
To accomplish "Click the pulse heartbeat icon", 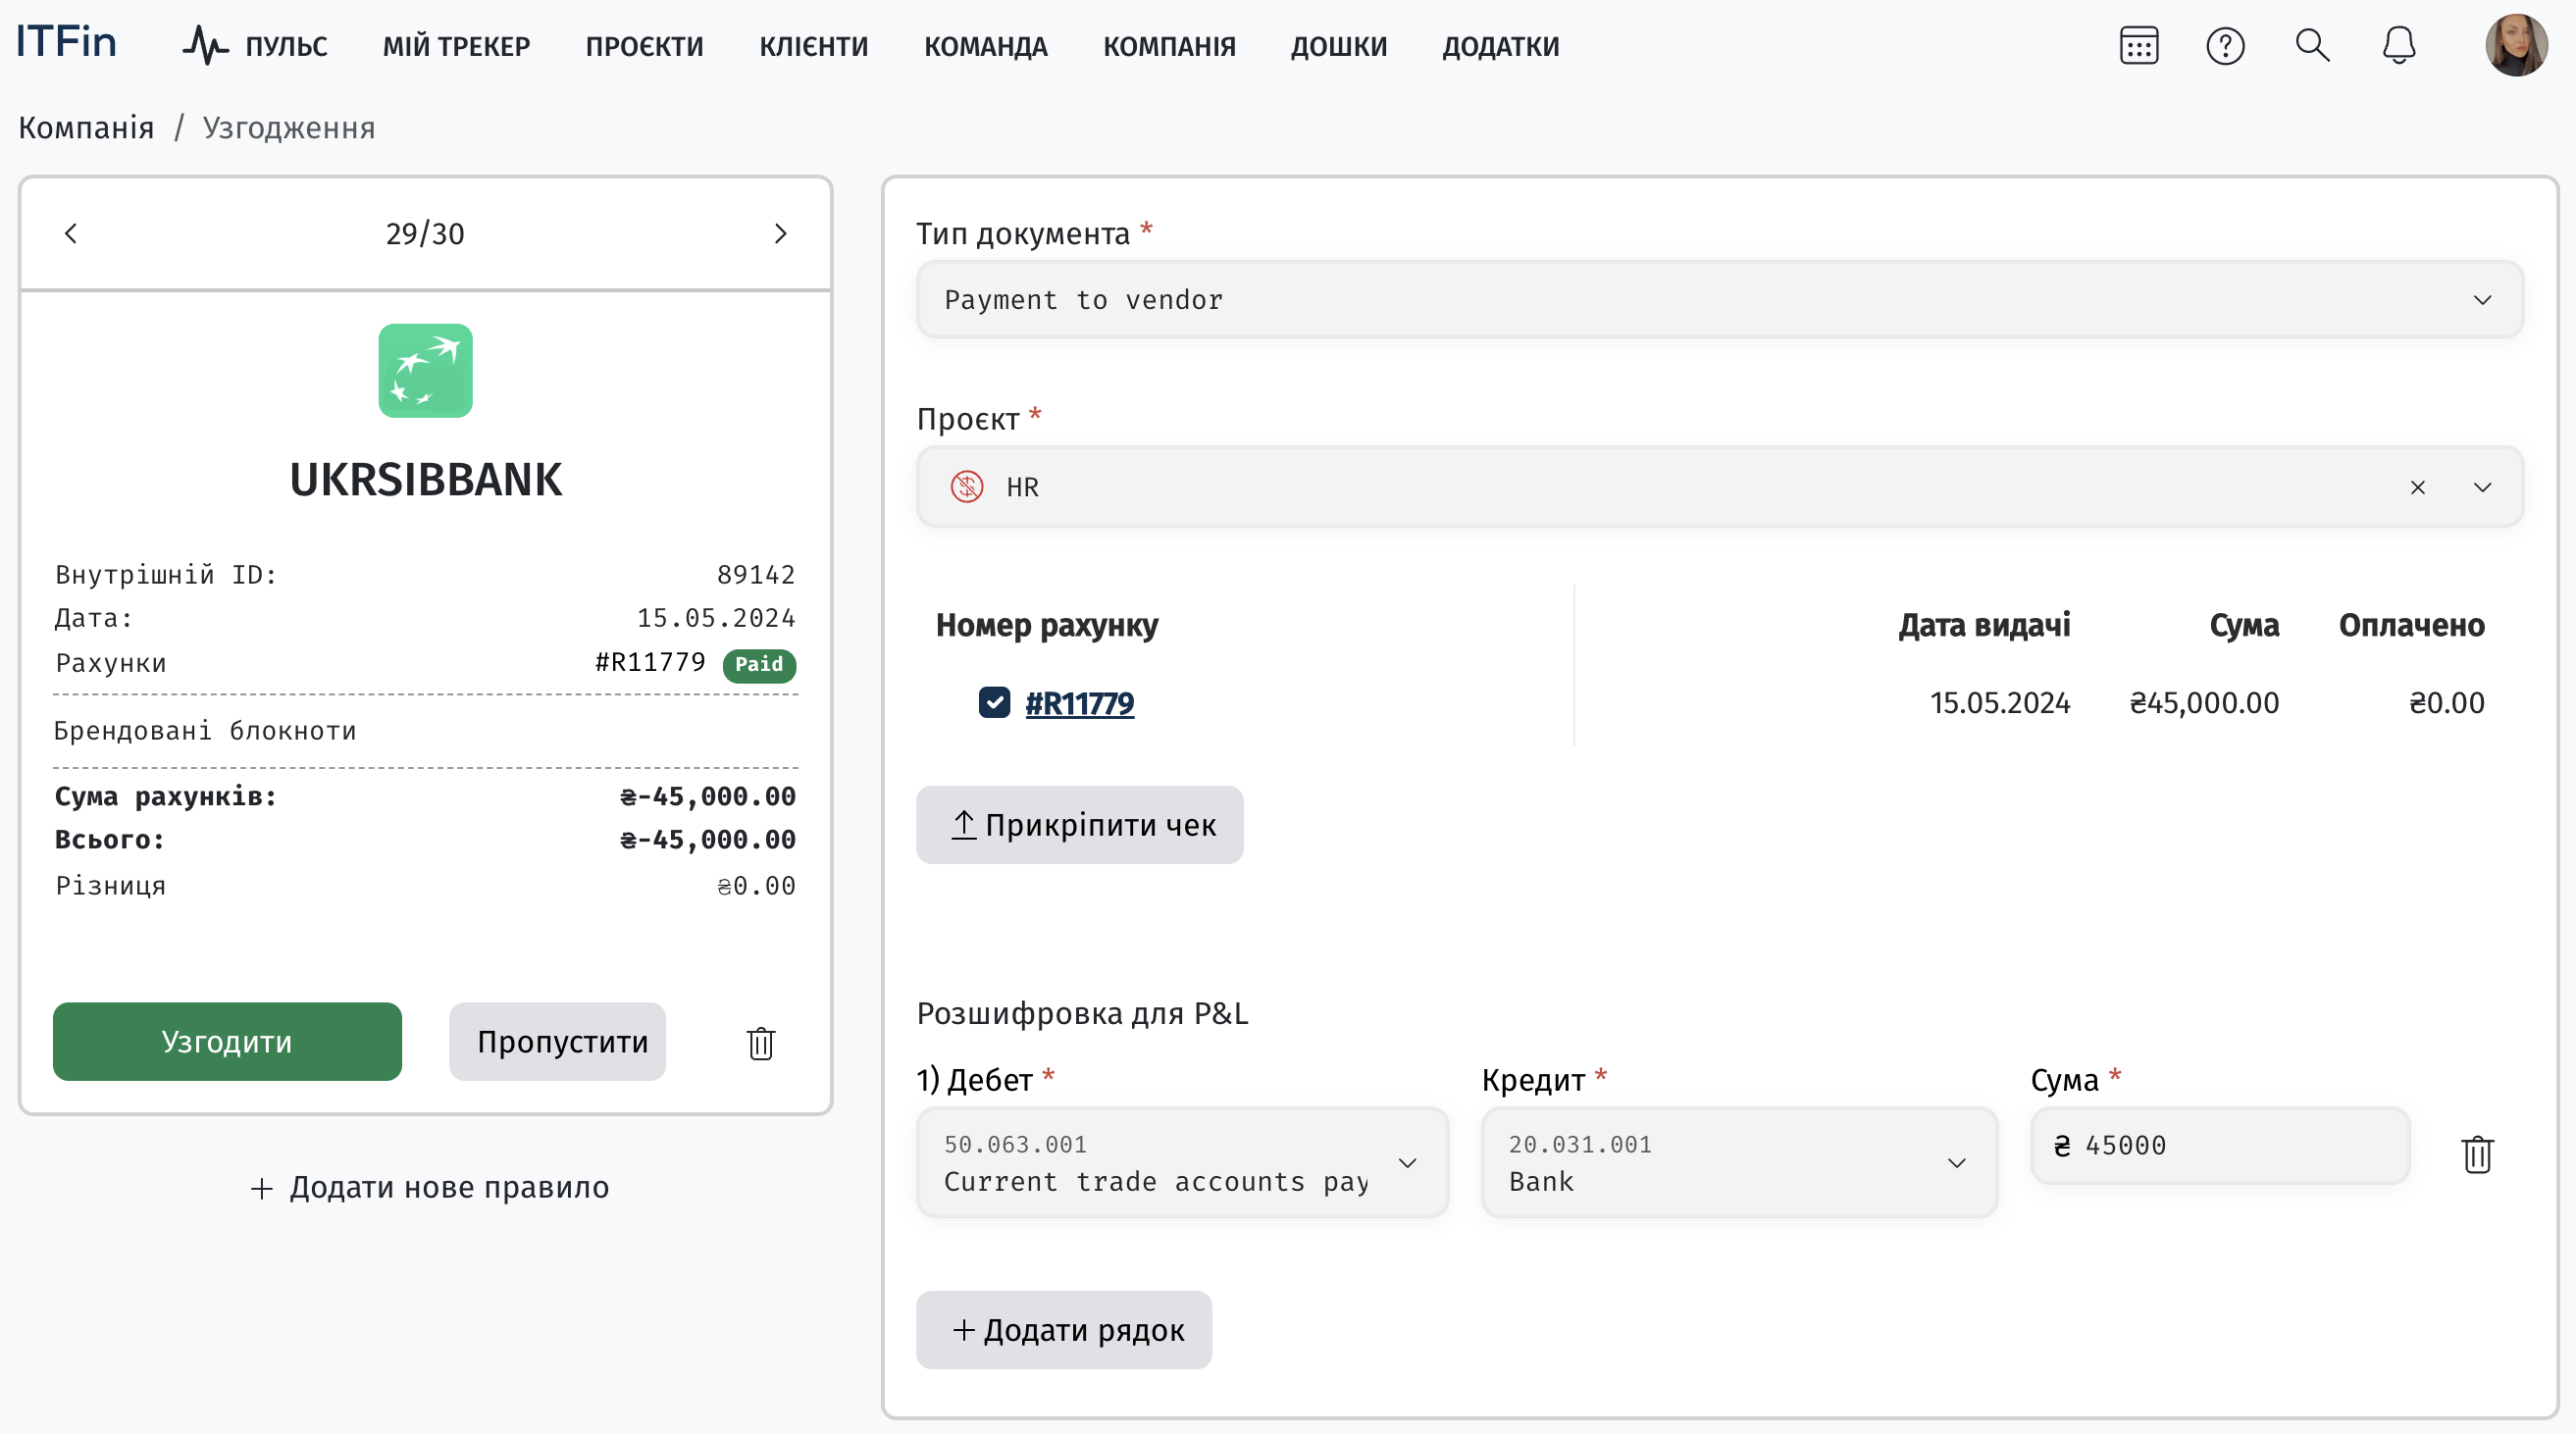I will click(x=205, y=46).
